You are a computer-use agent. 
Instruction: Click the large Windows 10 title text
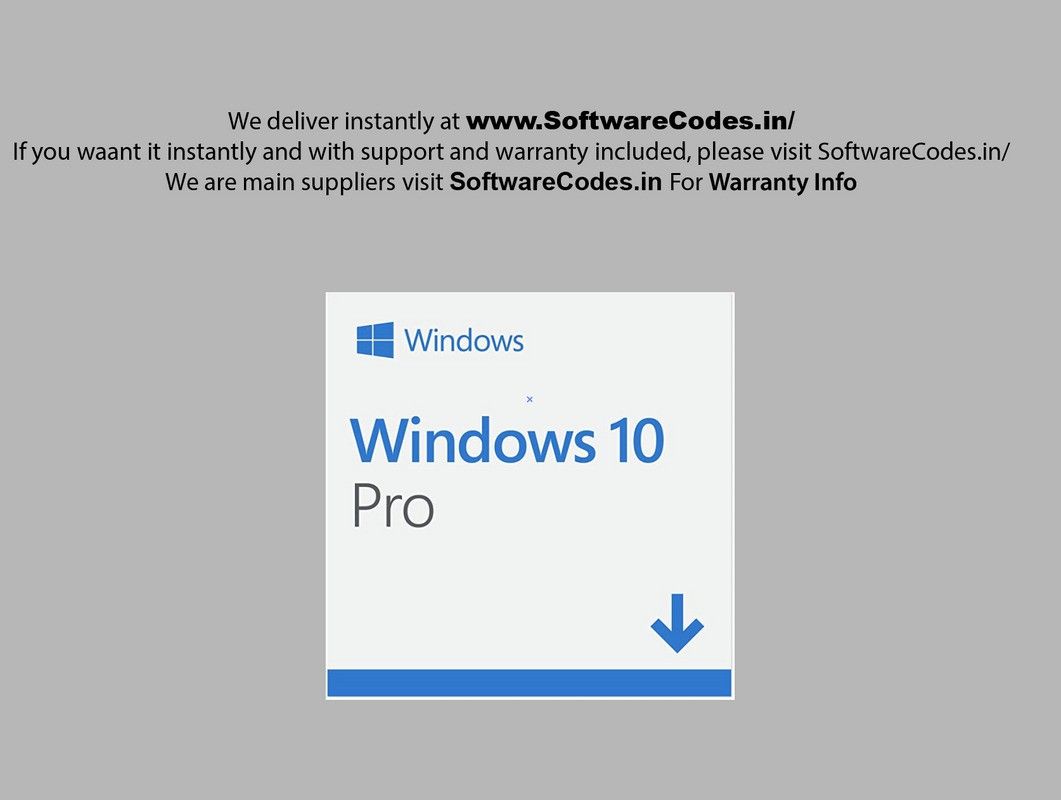coord(507,441)
